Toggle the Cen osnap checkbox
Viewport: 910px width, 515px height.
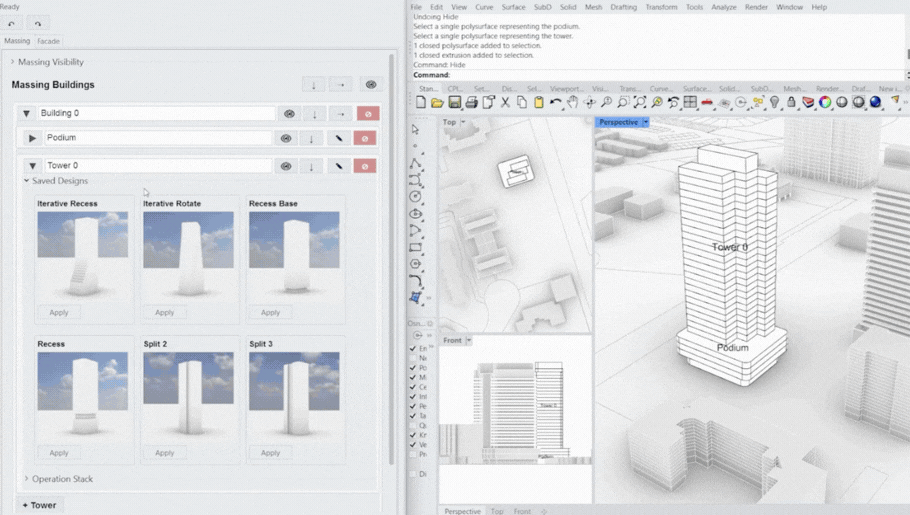point(413,387)
